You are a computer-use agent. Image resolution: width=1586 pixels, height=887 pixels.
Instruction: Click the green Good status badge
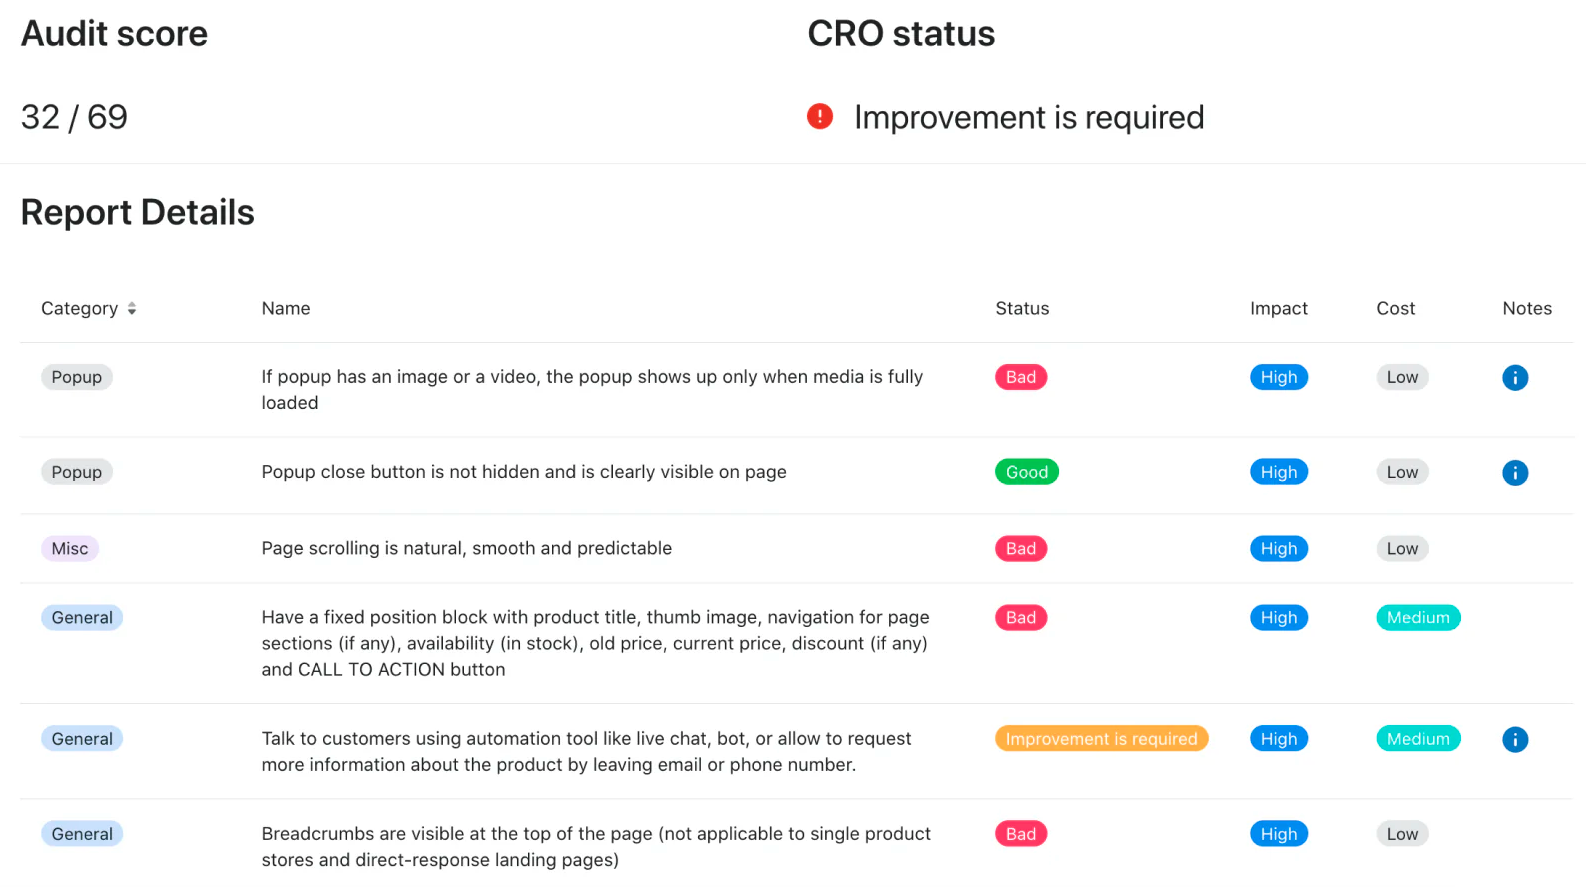(x=1026, y=472)
